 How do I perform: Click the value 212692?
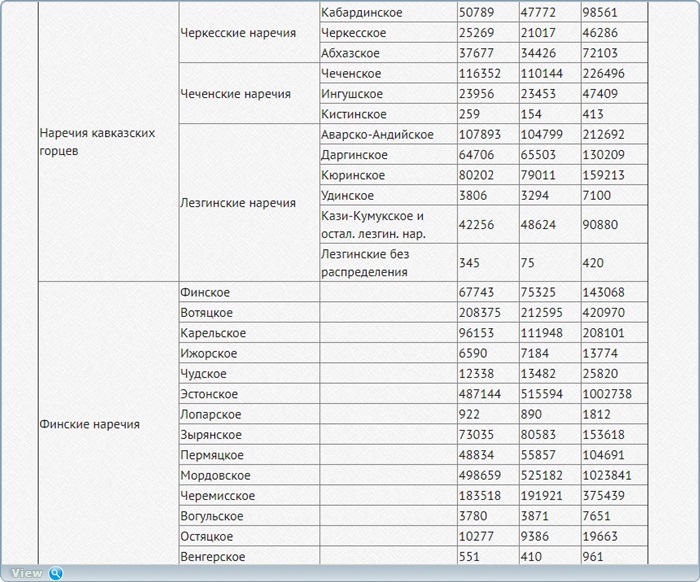tap(603, 134)
